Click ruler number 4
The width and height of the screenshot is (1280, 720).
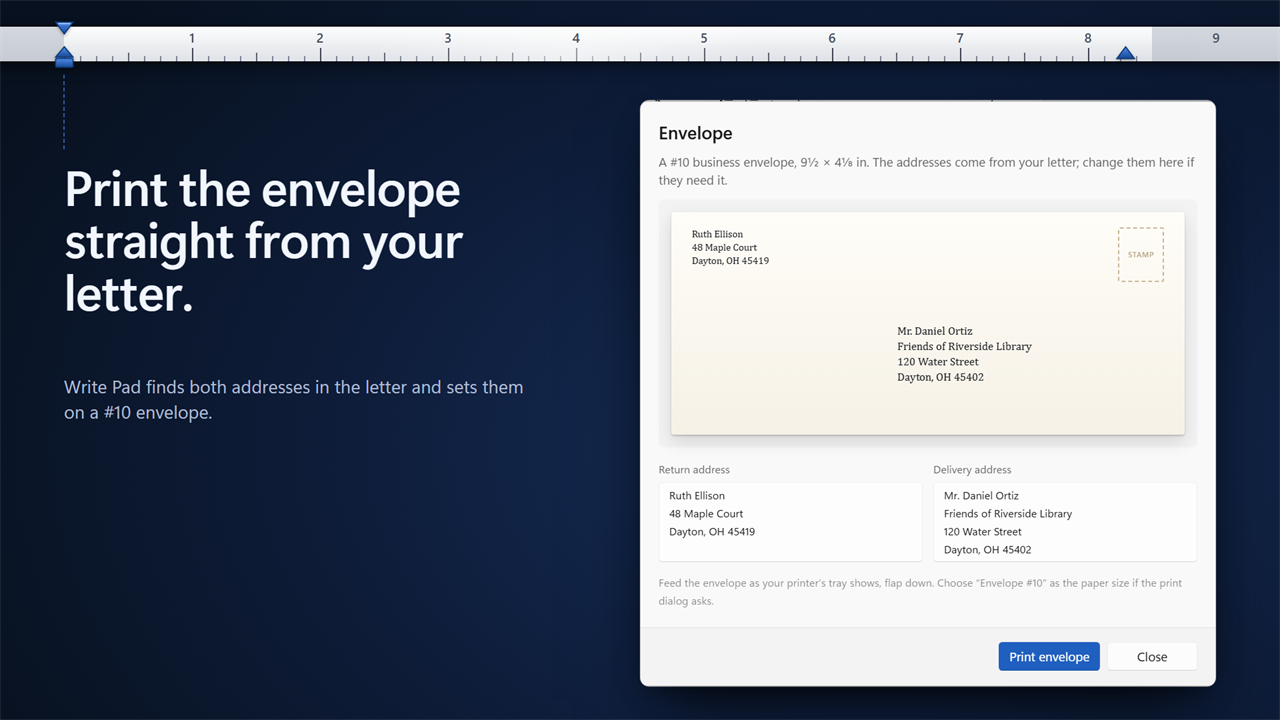pos(576,38)
